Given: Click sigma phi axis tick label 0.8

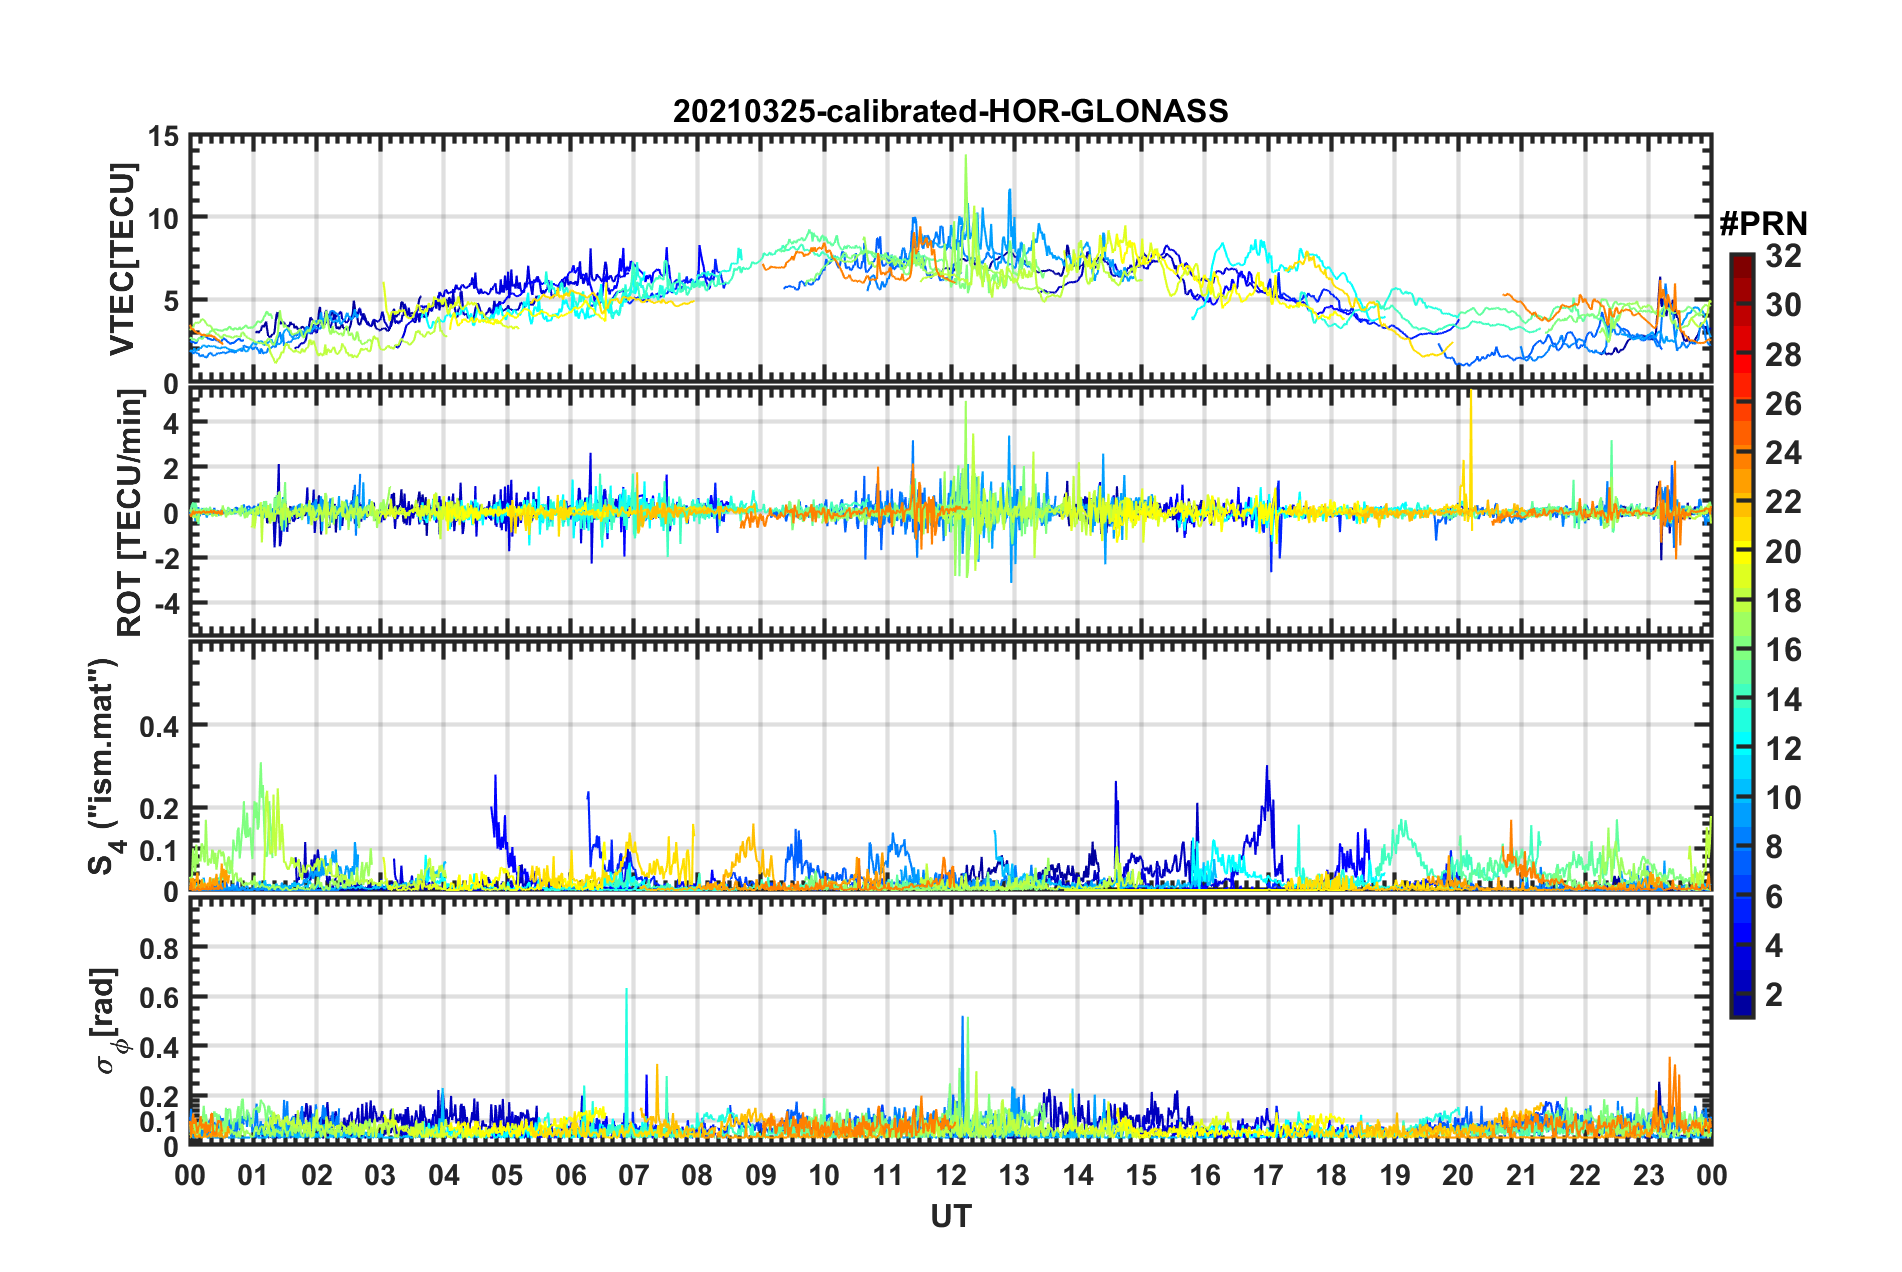Looking at the screenshot, I should click(x=159, y=949).
